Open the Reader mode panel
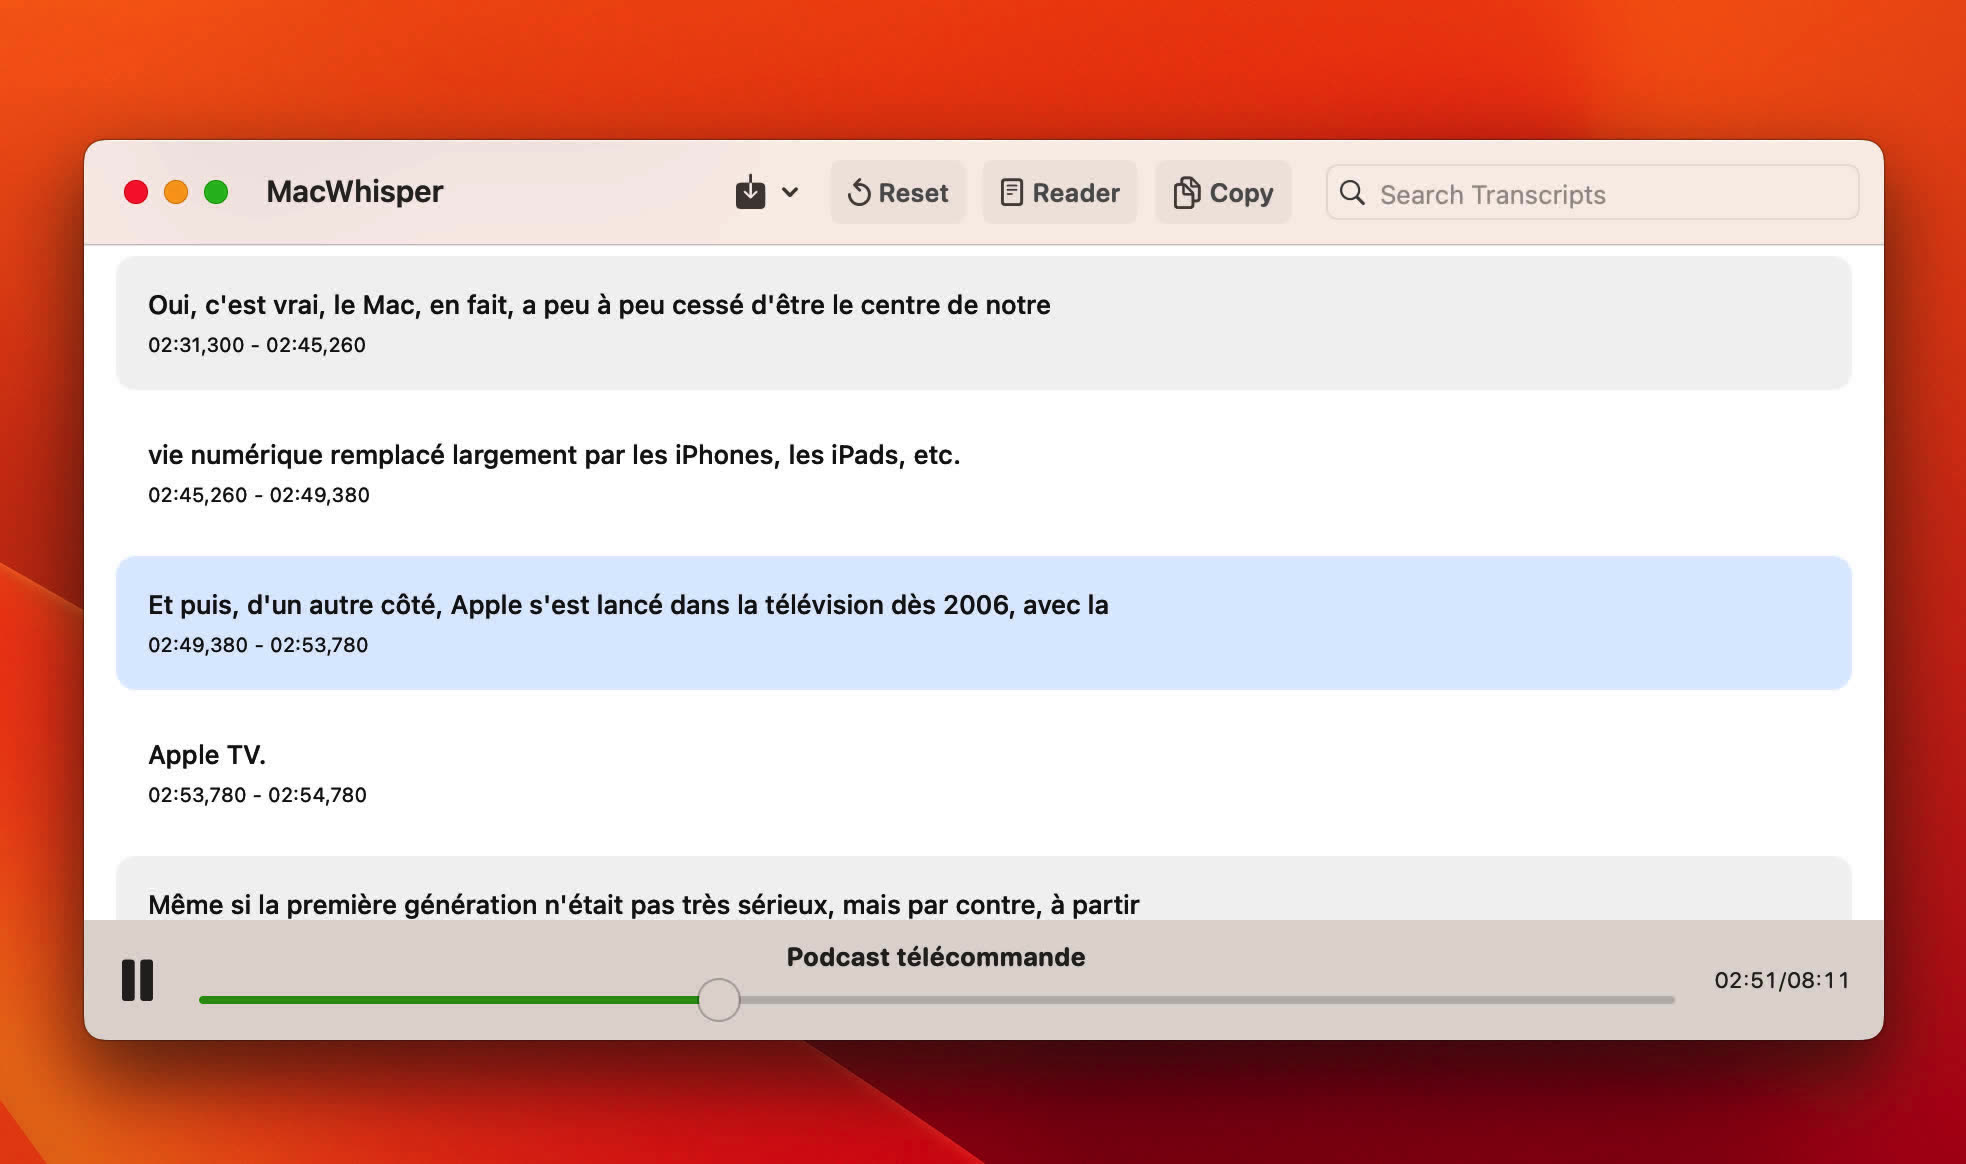 pyautogui.click(x=1059, y=192)
